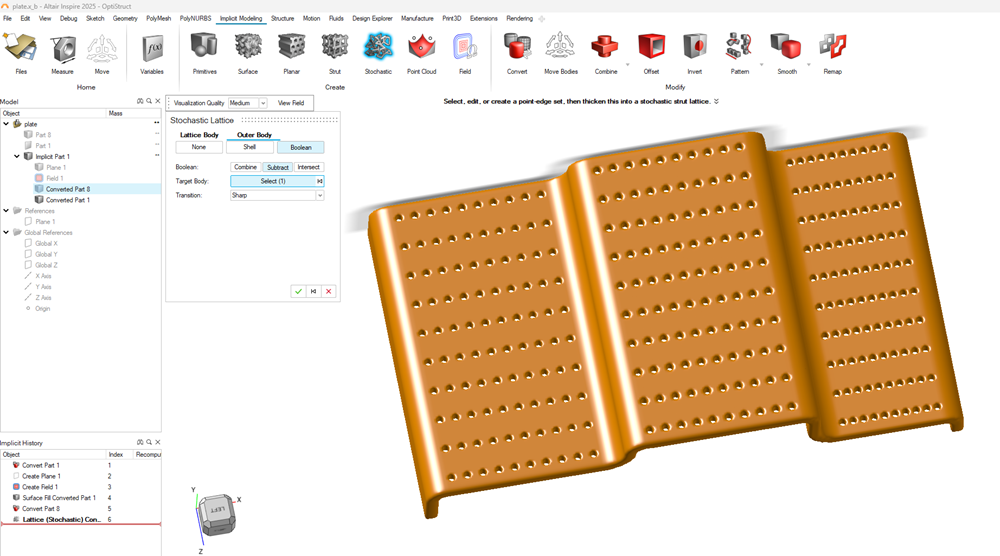Open the Remap tool
Image resolution: width=1000 pixels, height=556 pixels.
pyautogui.click(x=832, y=52)
